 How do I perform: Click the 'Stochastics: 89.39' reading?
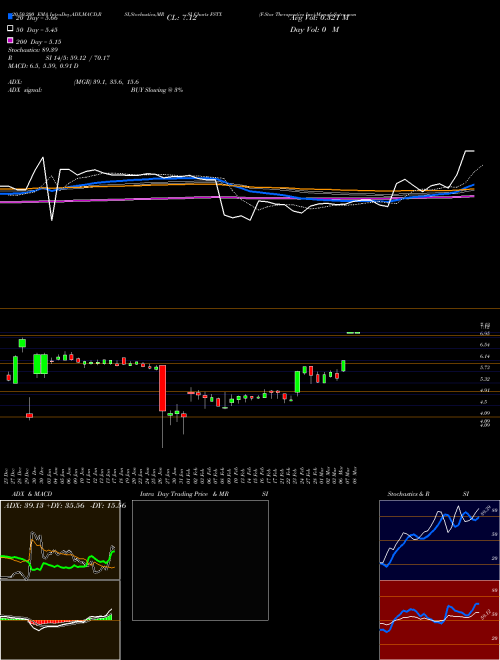[x=32, y=50]
